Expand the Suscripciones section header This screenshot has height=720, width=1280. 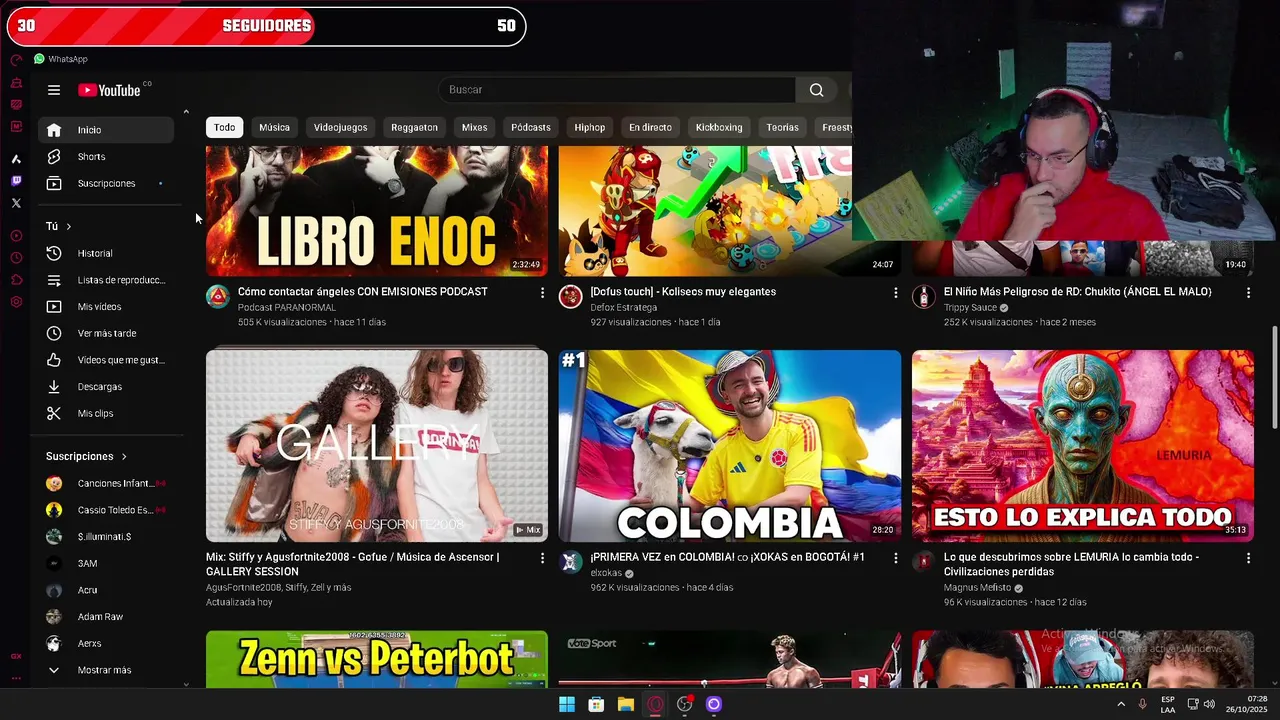87,457
